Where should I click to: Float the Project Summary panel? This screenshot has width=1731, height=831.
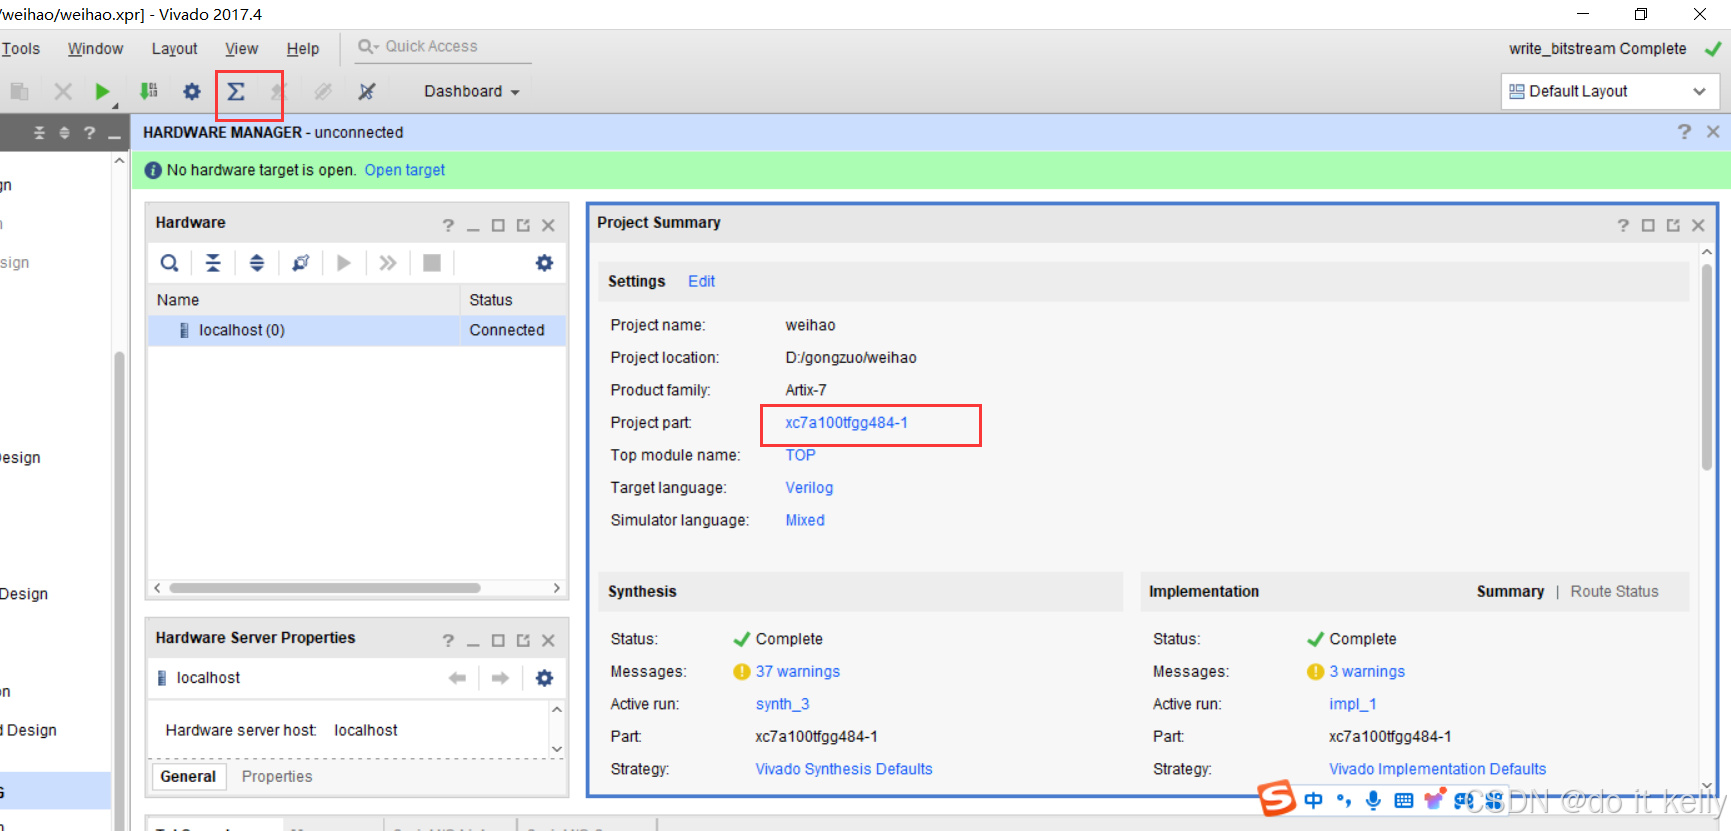tap(1673, 225)
